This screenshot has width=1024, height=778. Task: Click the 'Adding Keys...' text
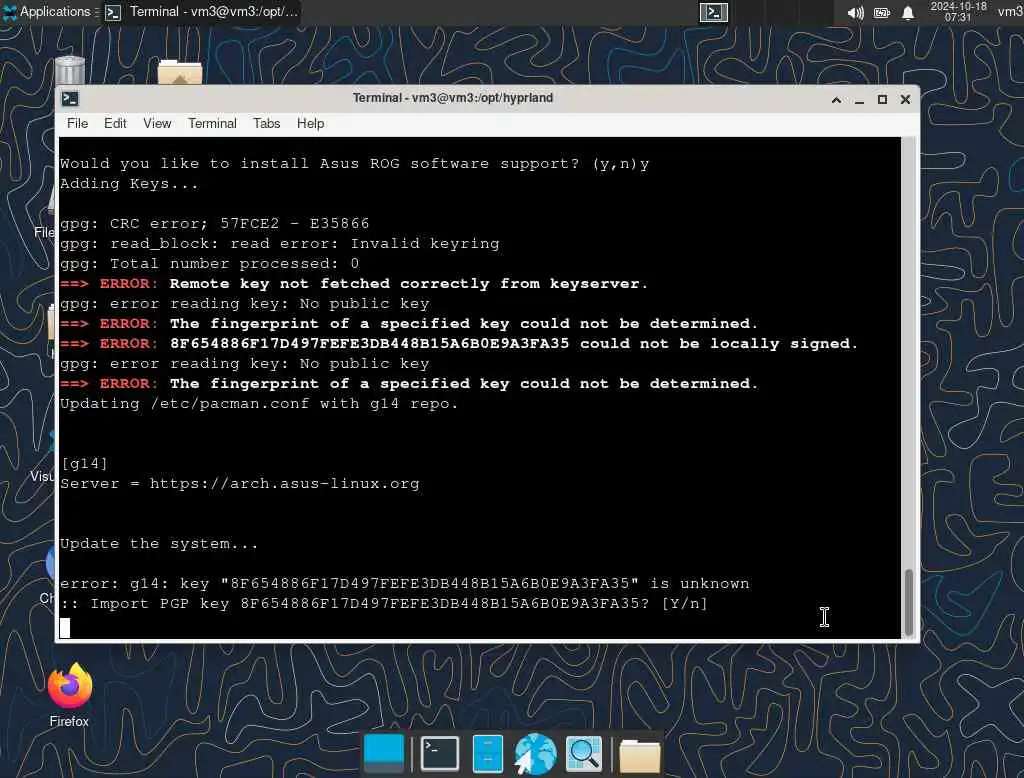(129, 184)
